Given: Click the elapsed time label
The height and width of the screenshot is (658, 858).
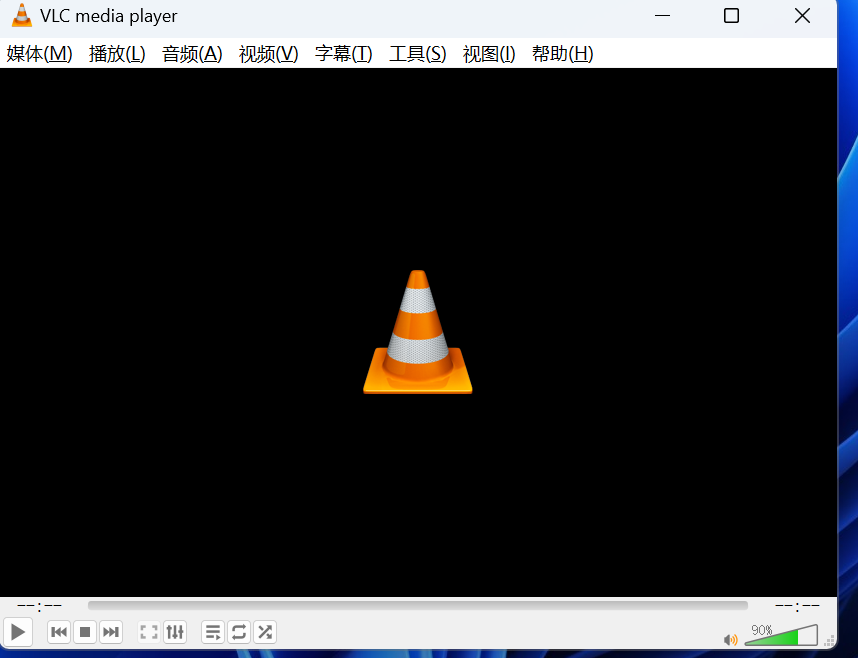Looking at the screenshot, I should 39,605.
